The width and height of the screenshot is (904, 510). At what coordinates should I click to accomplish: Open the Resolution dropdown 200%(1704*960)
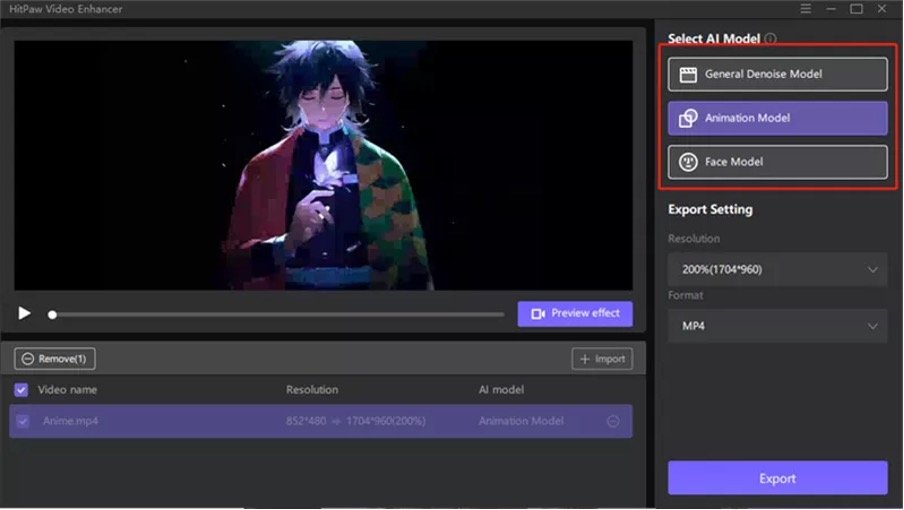pyautogui.click(x=777, y=269)
